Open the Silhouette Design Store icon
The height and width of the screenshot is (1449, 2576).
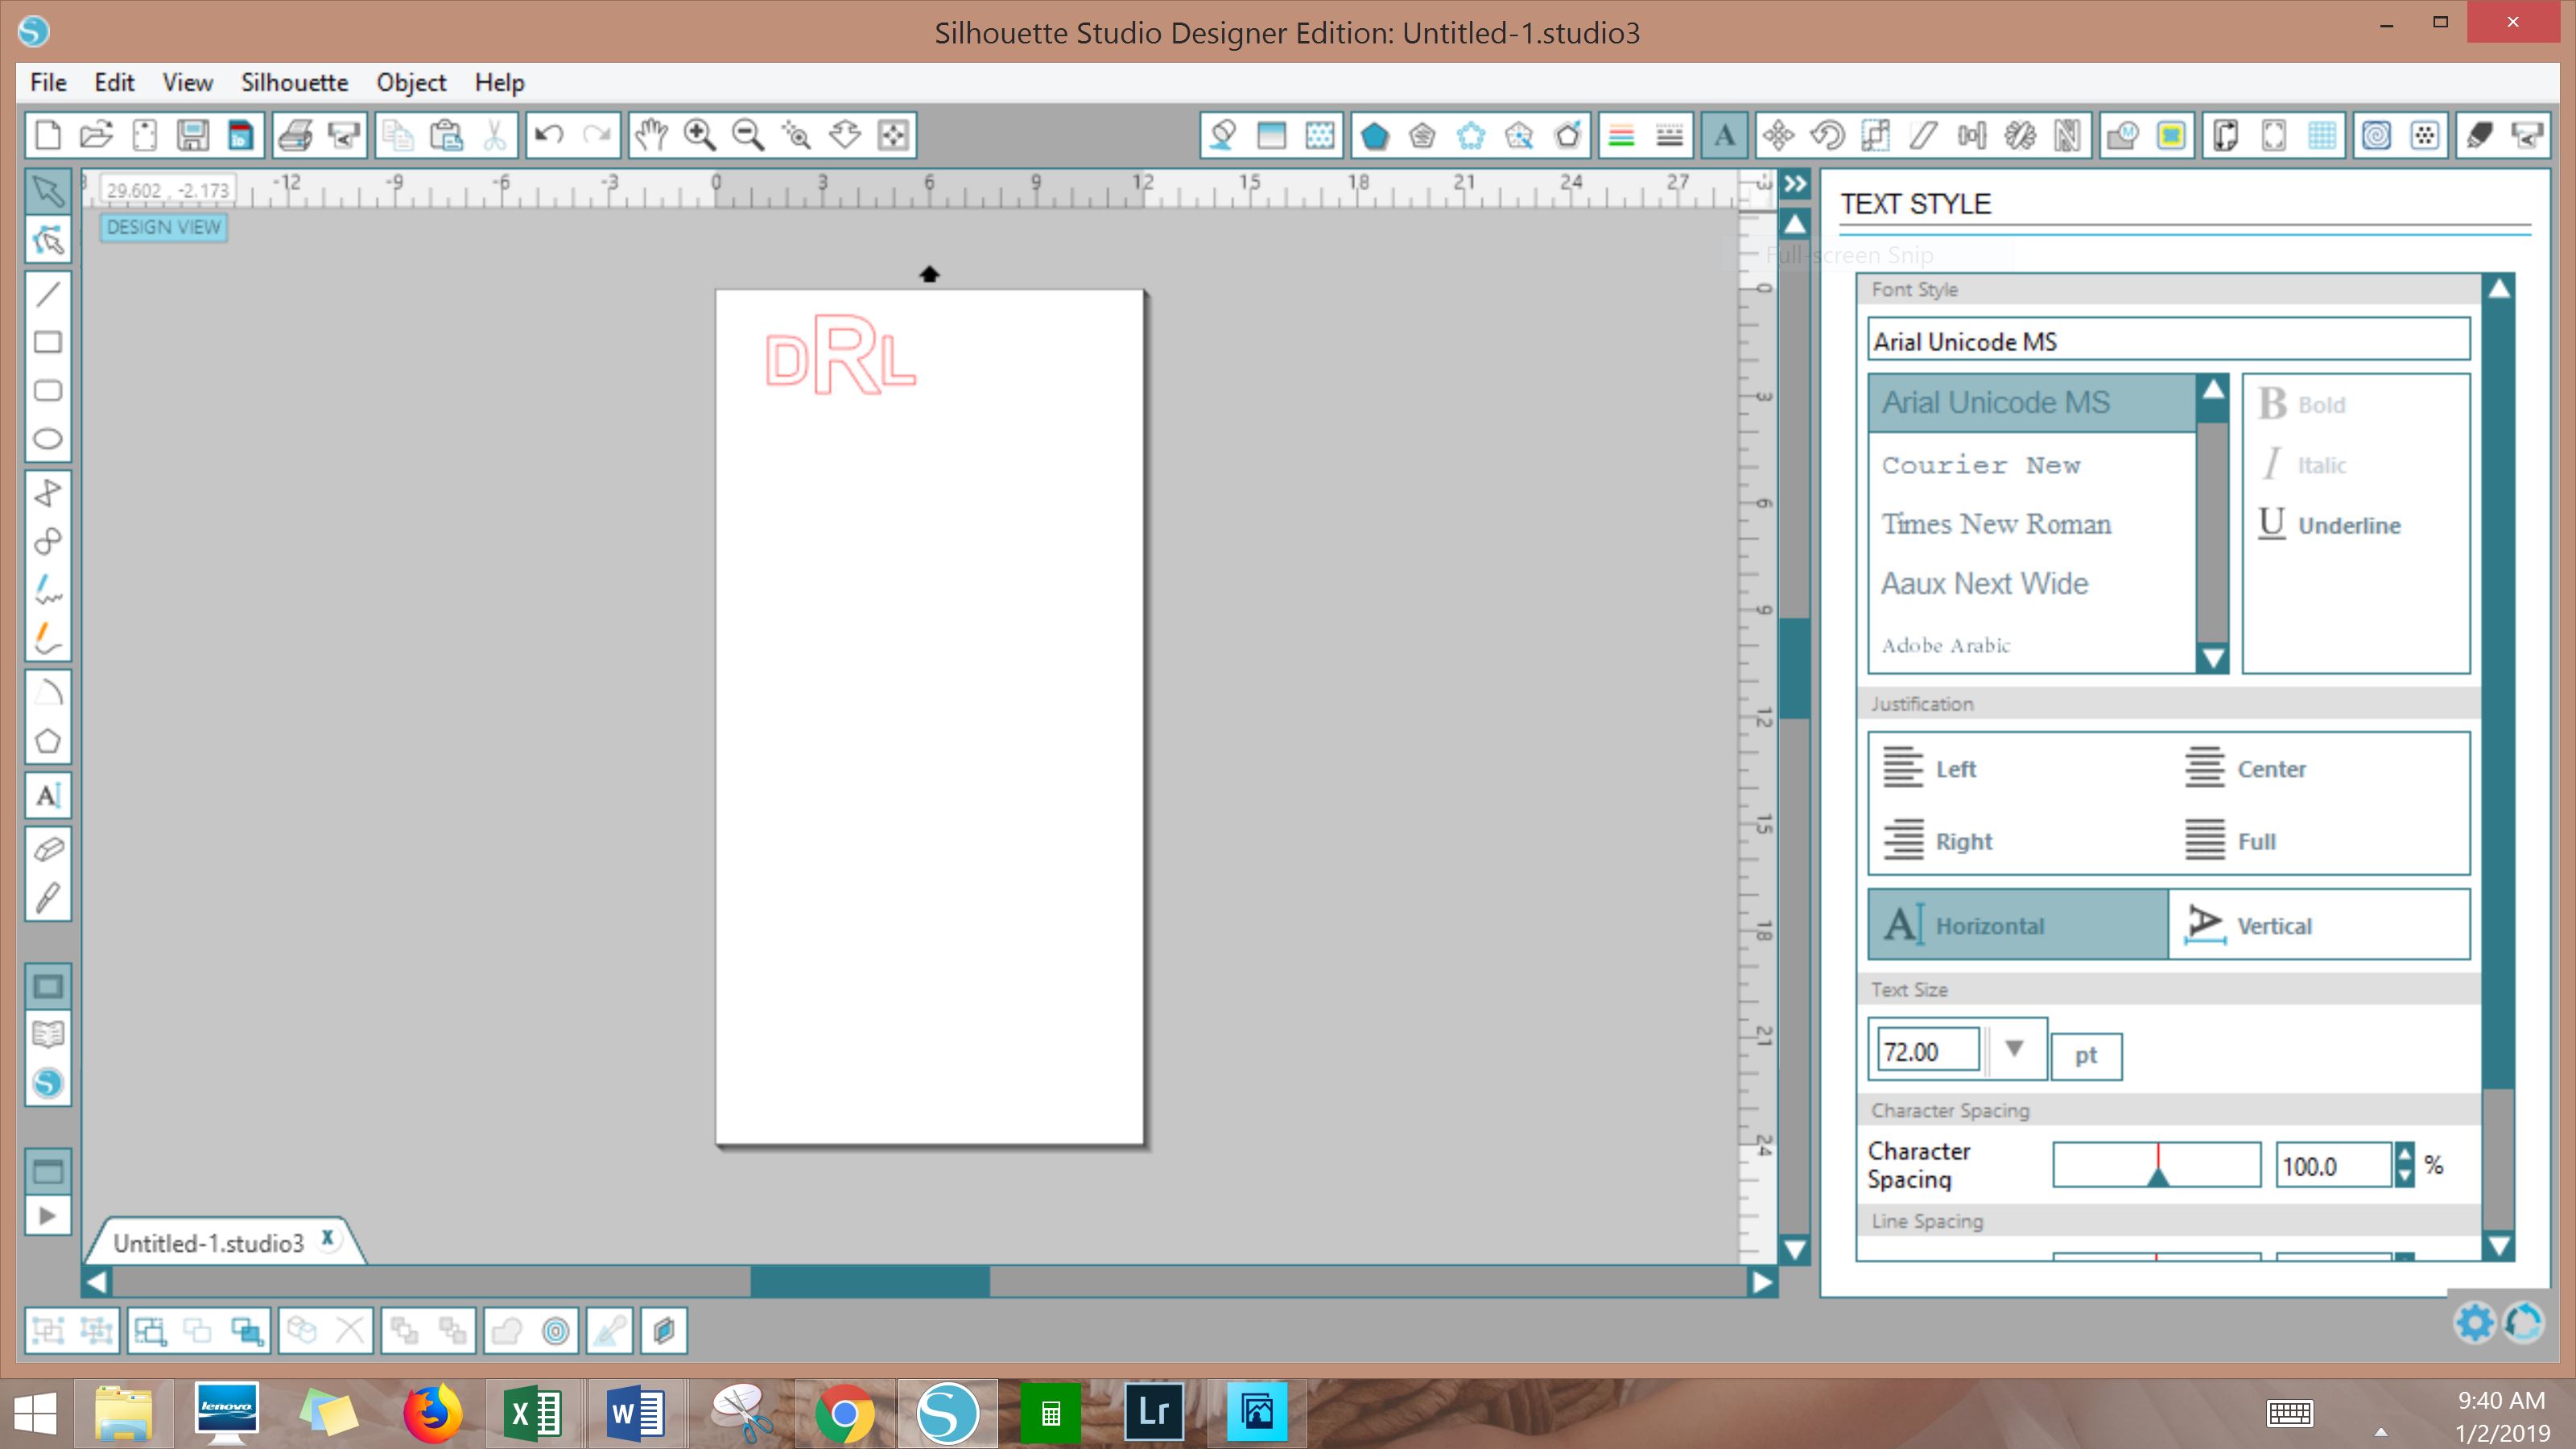click(x=47, y=1083)
